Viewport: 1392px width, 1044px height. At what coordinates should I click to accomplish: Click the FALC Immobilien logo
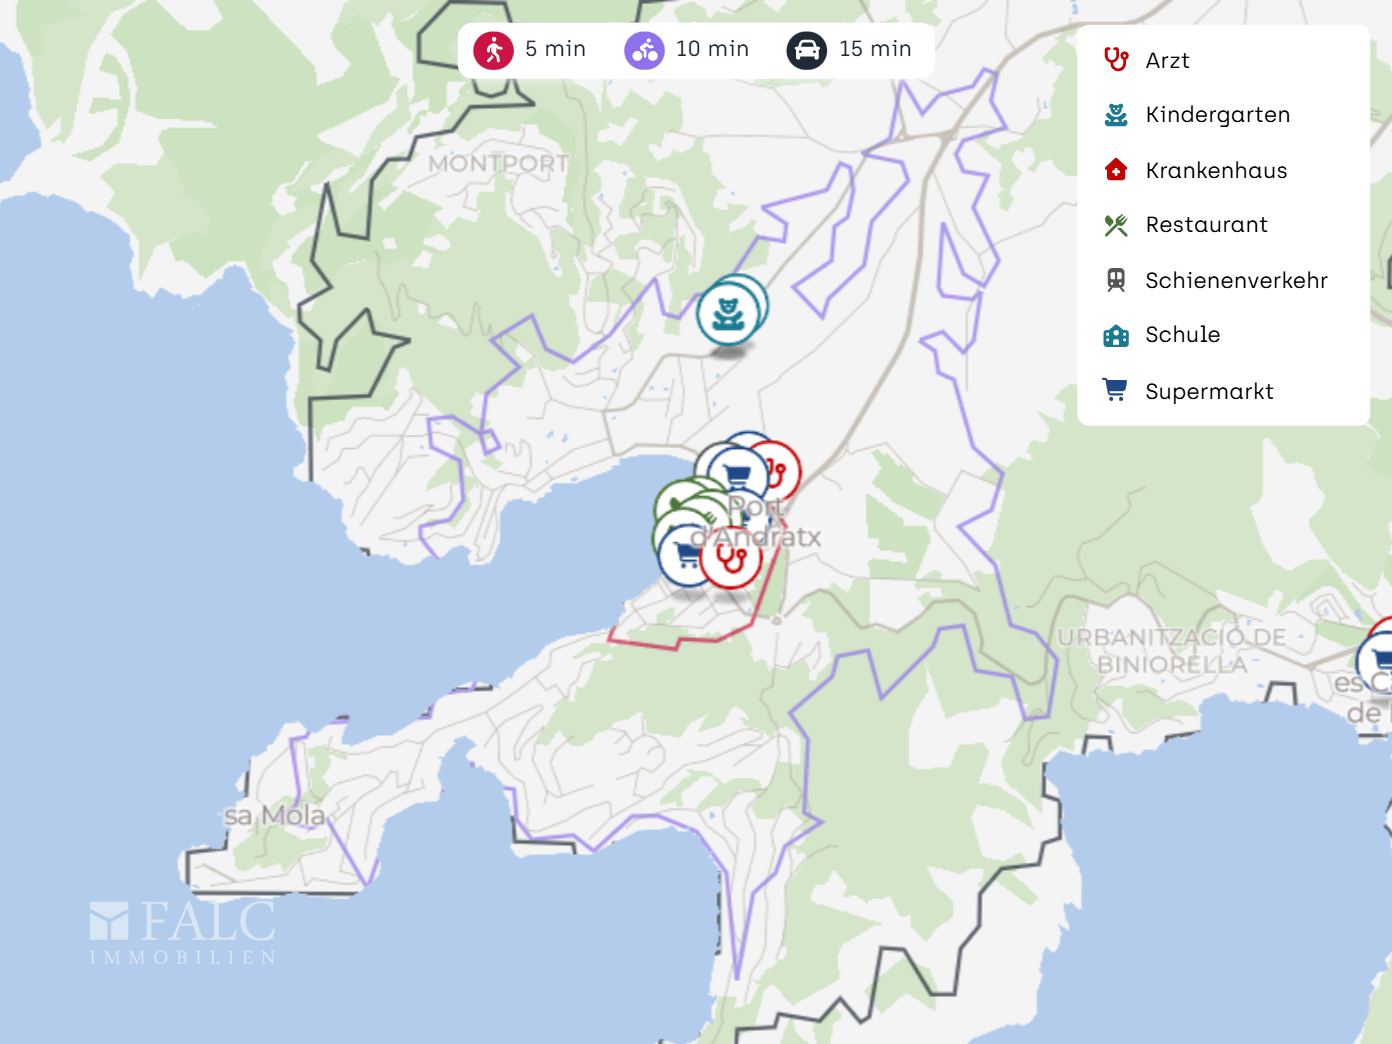183,932
